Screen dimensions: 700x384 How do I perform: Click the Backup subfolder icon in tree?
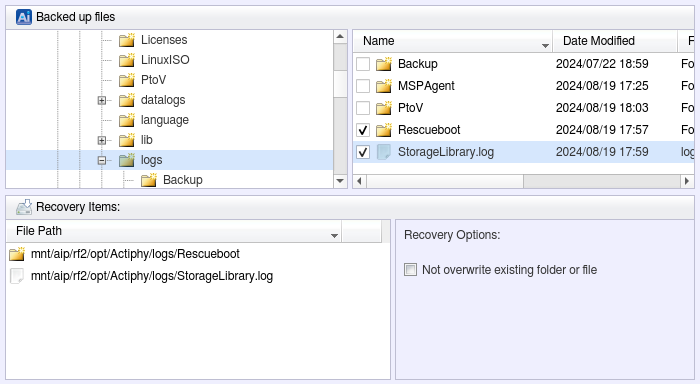[x=149, y=180]
